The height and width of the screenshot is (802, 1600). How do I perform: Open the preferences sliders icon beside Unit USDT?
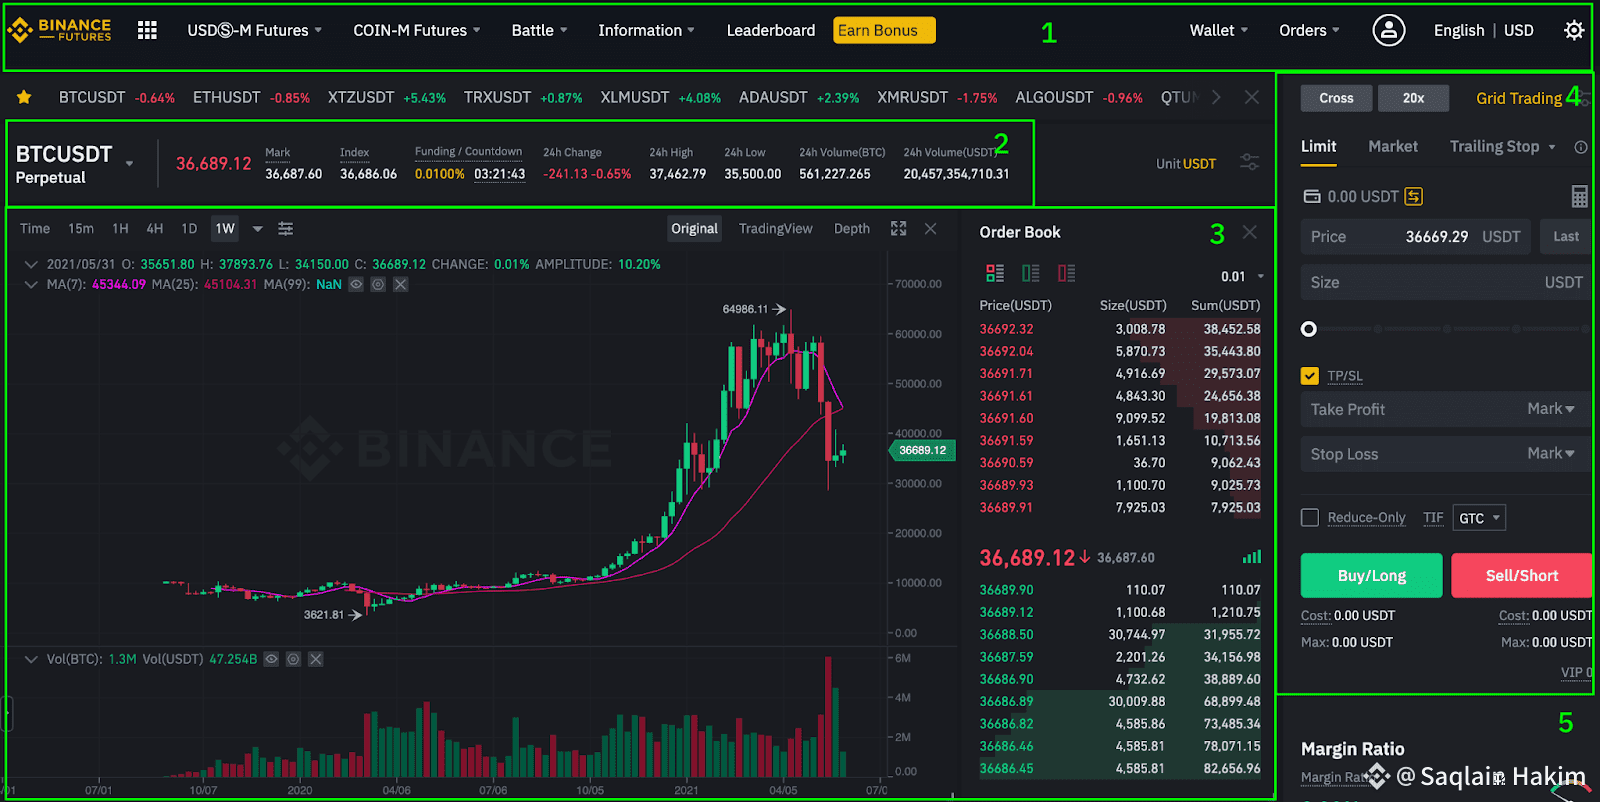[1249, 162]
